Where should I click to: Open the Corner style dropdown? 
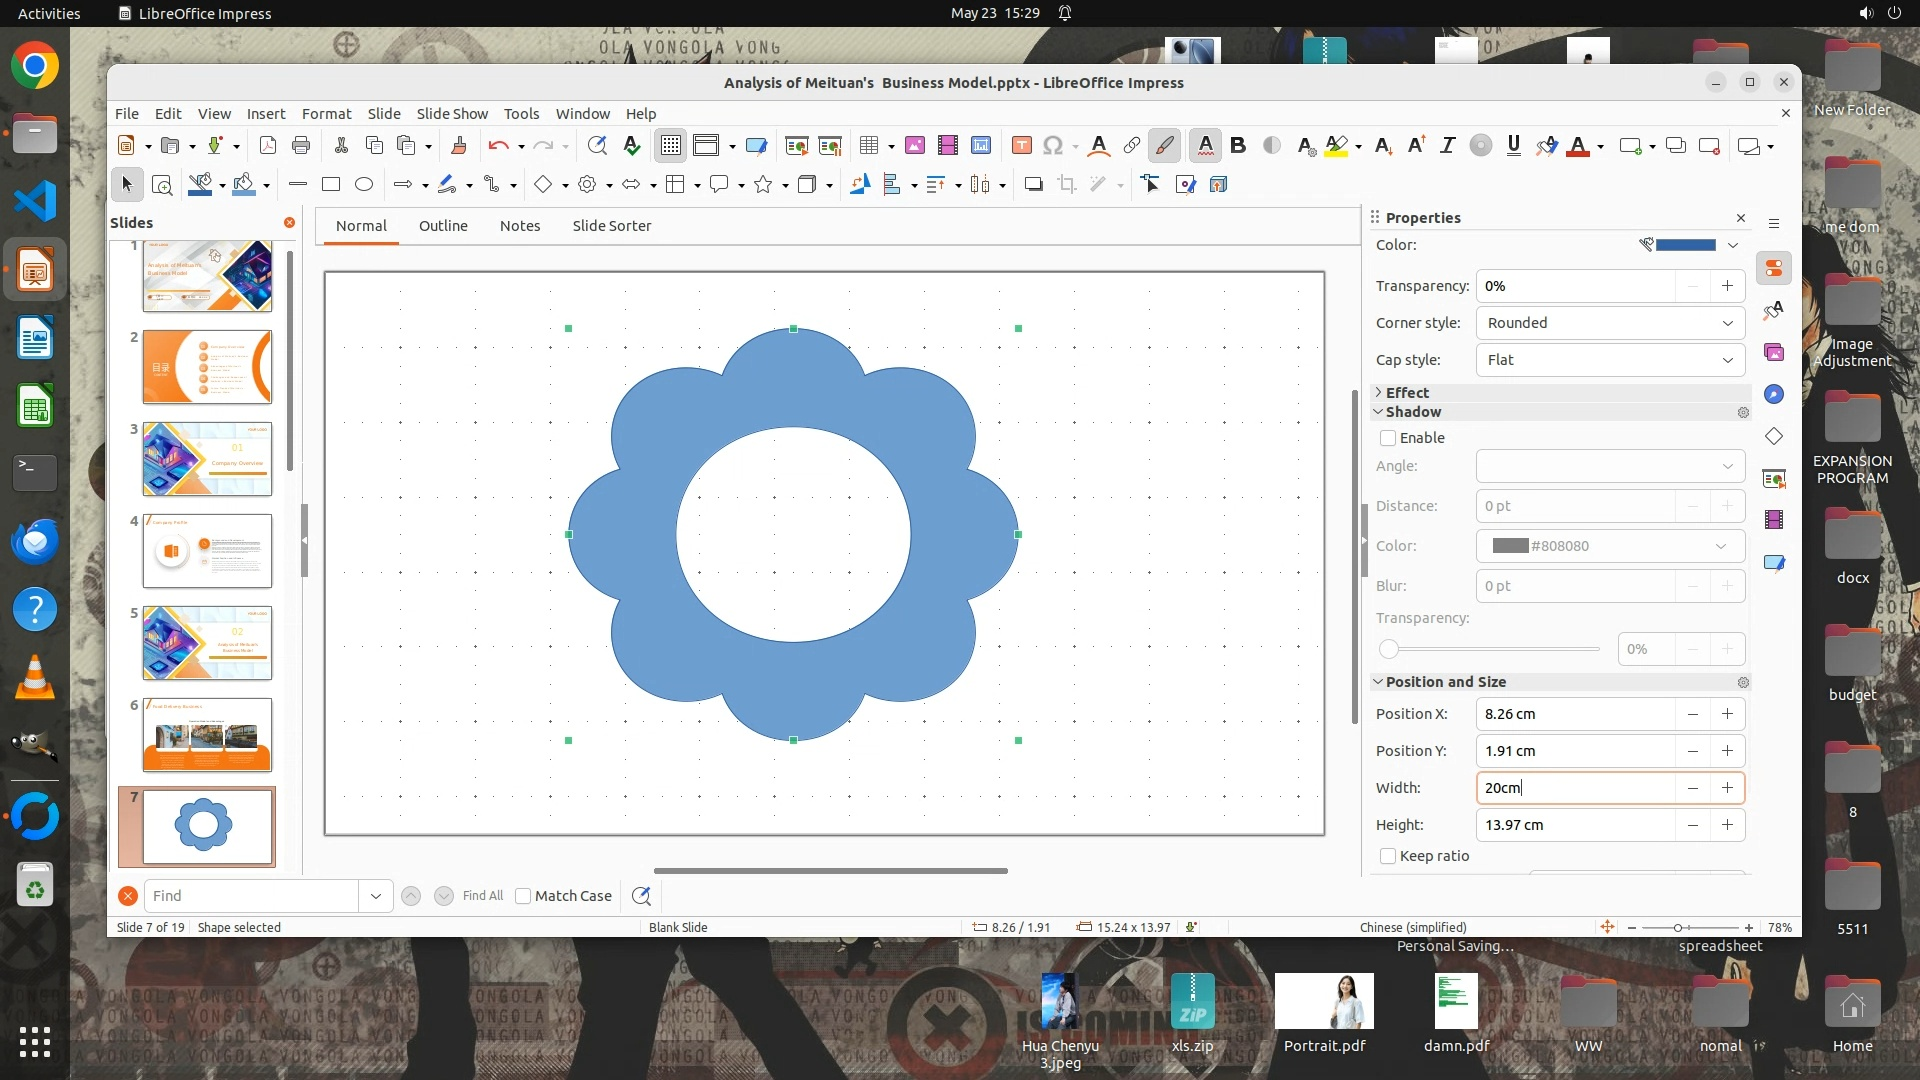(1610, 323)
